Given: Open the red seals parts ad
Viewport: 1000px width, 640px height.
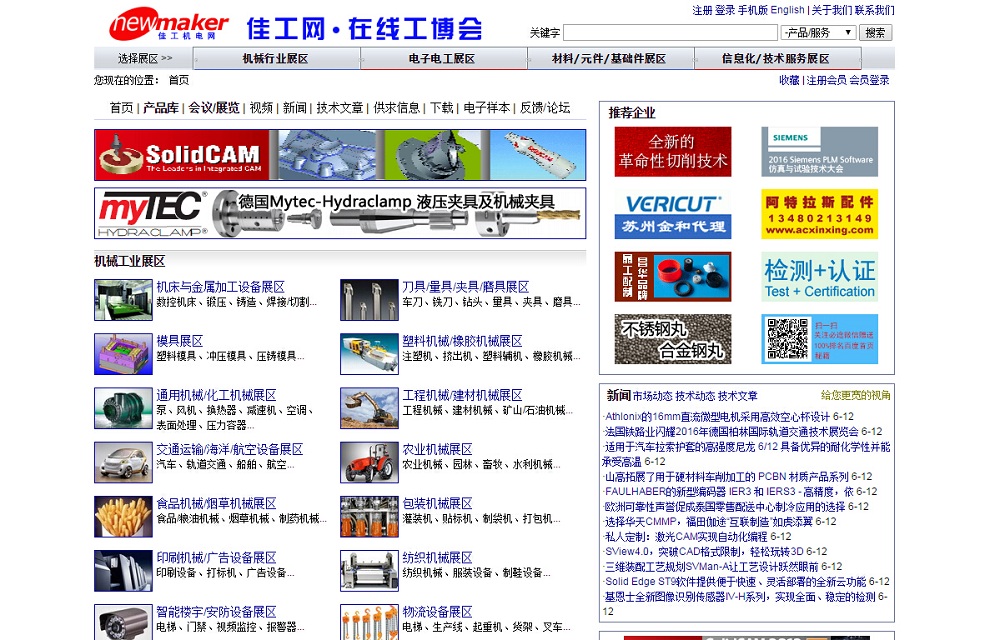Looking at the screenshot, I should tap(673, 277).
